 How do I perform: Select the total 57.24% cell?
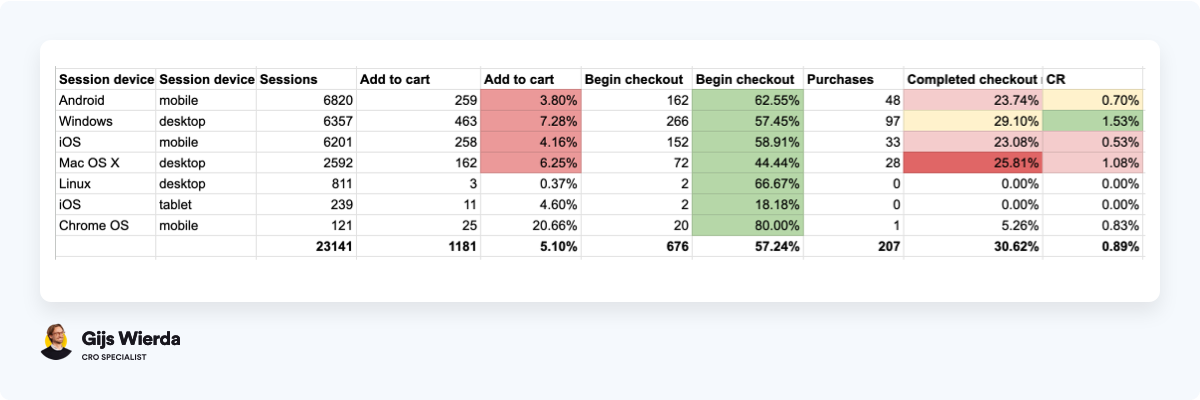tap(747, 246)
